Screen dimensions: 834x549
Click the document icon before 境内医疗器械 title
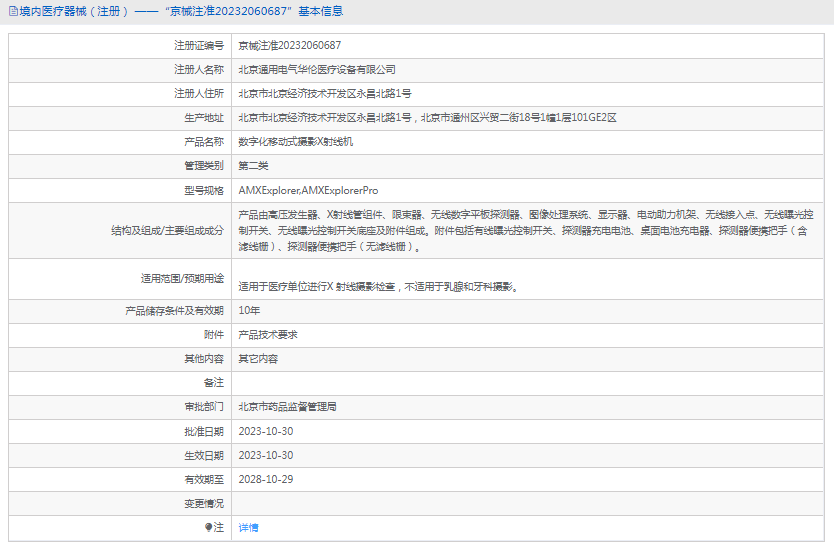pyautogui.click(x=13, y=11)
